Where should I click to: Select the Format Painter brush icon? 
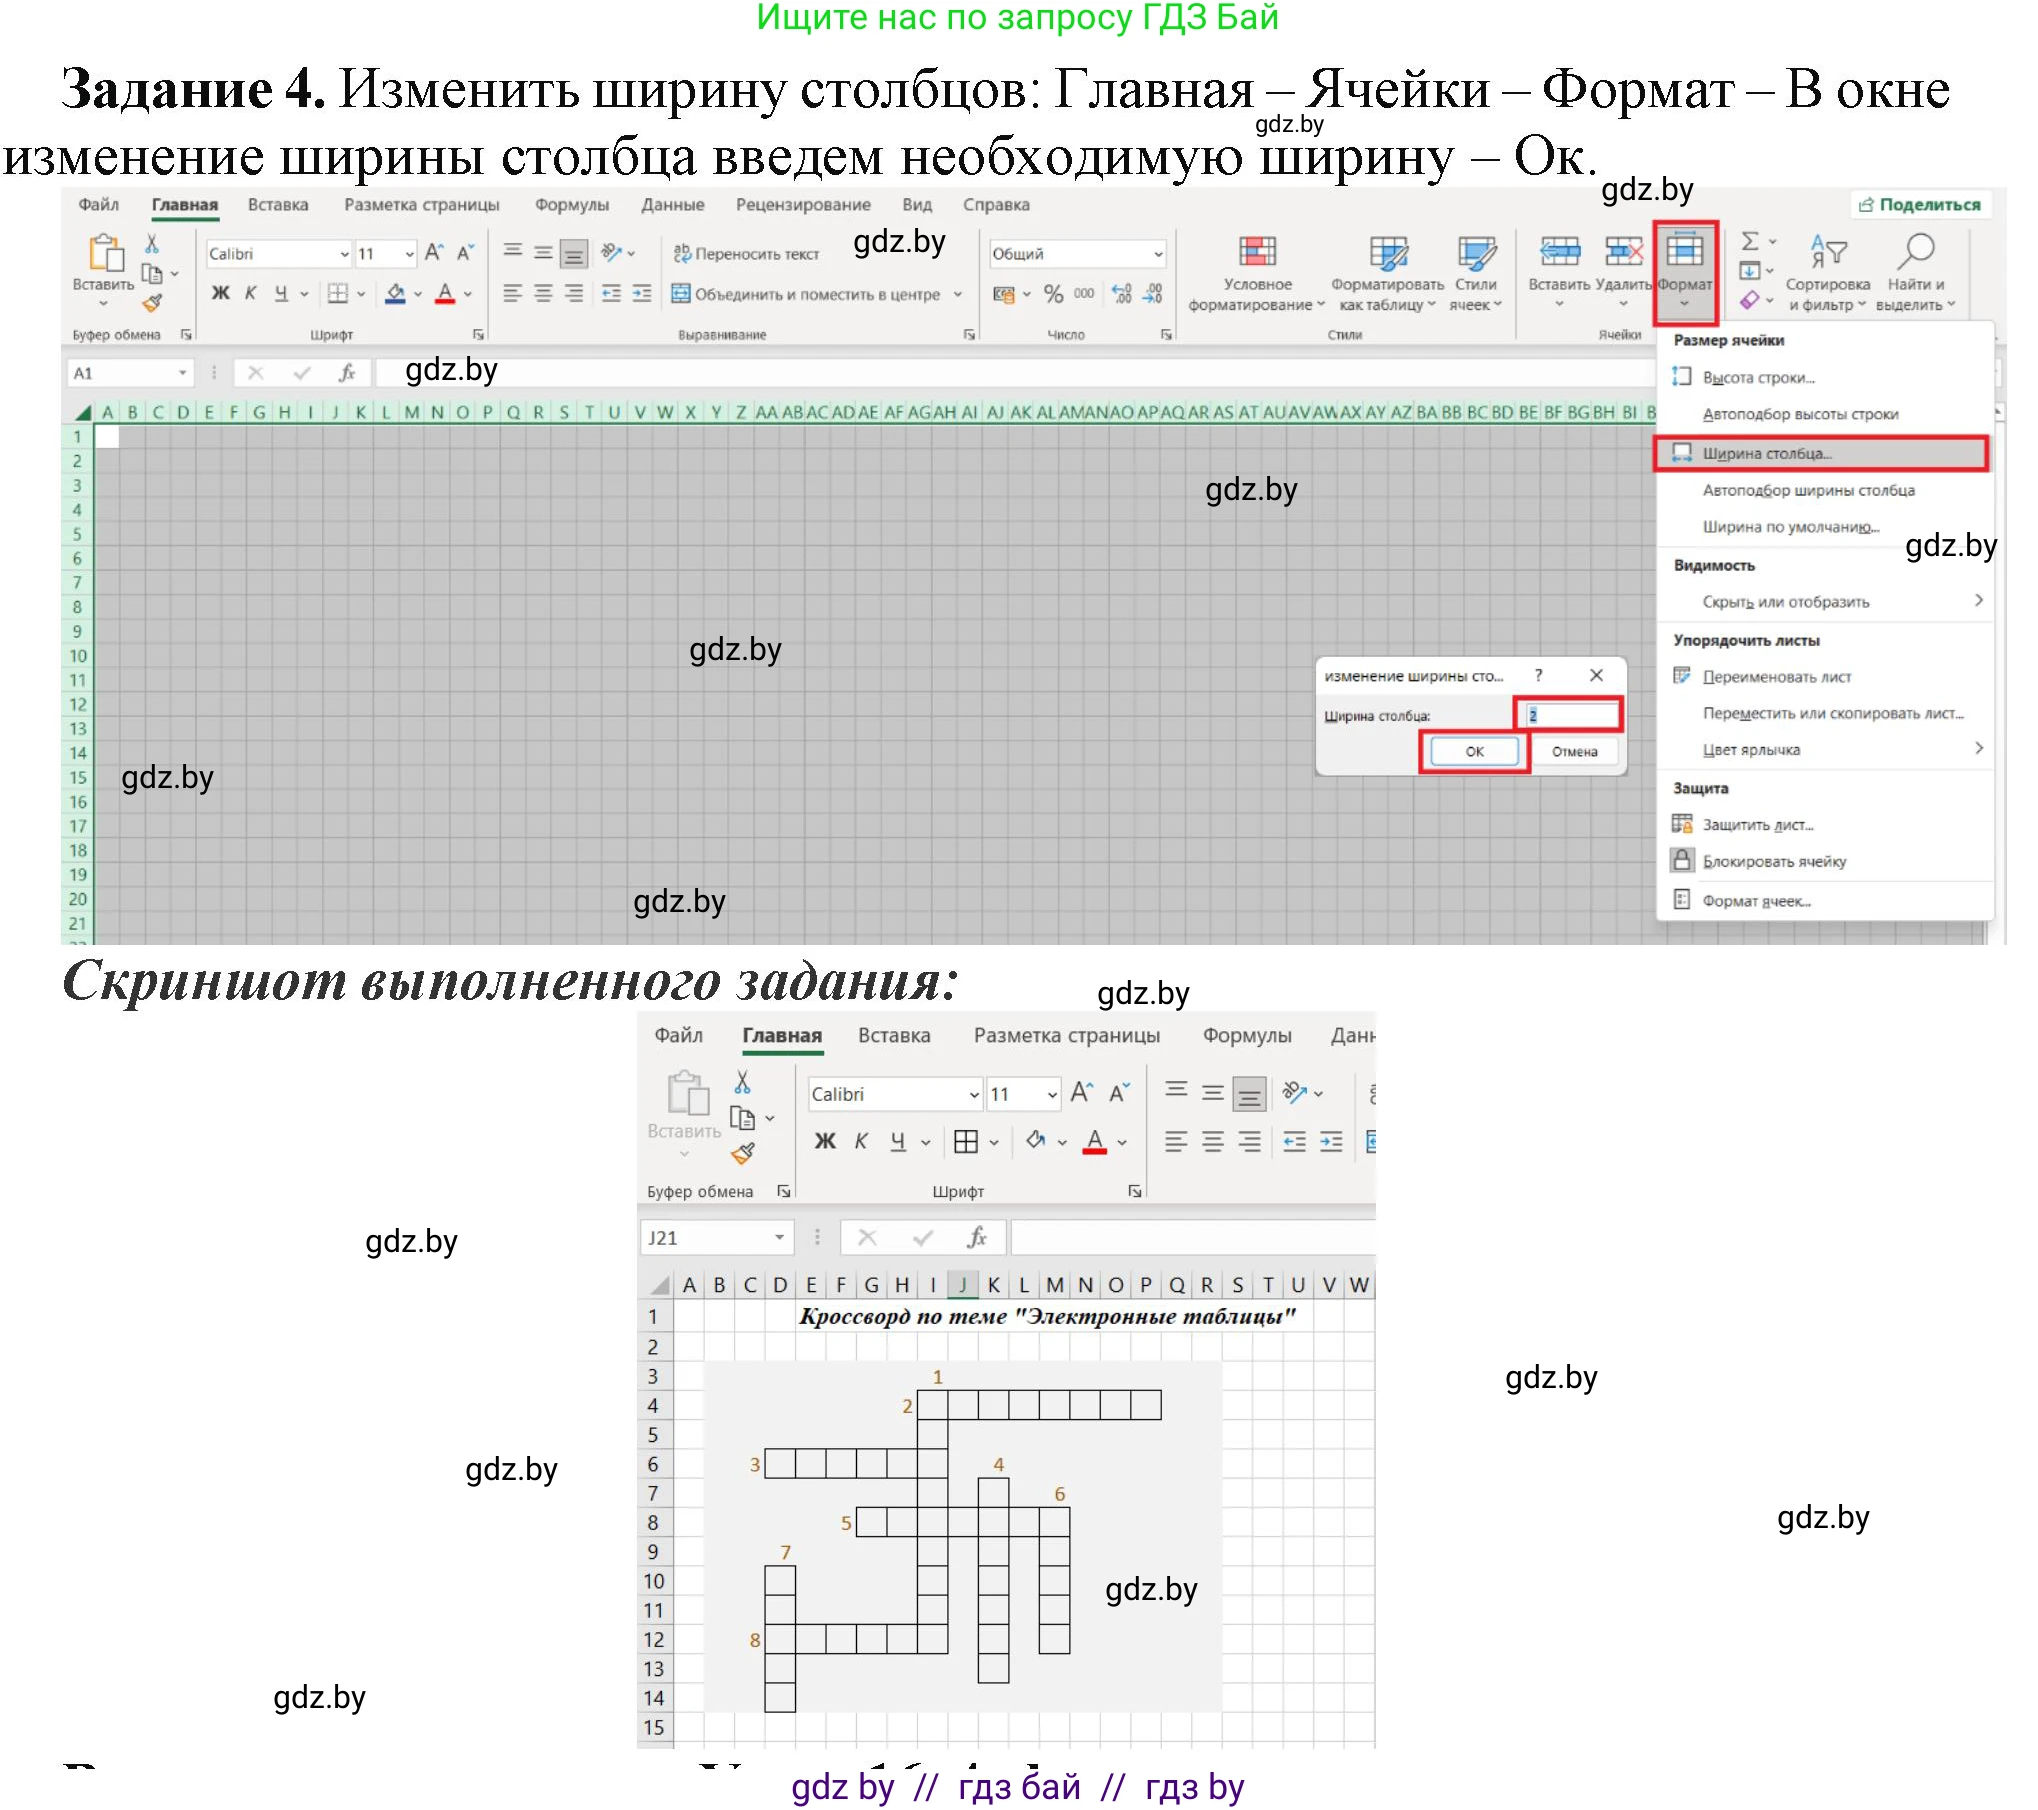pos(154,302)
